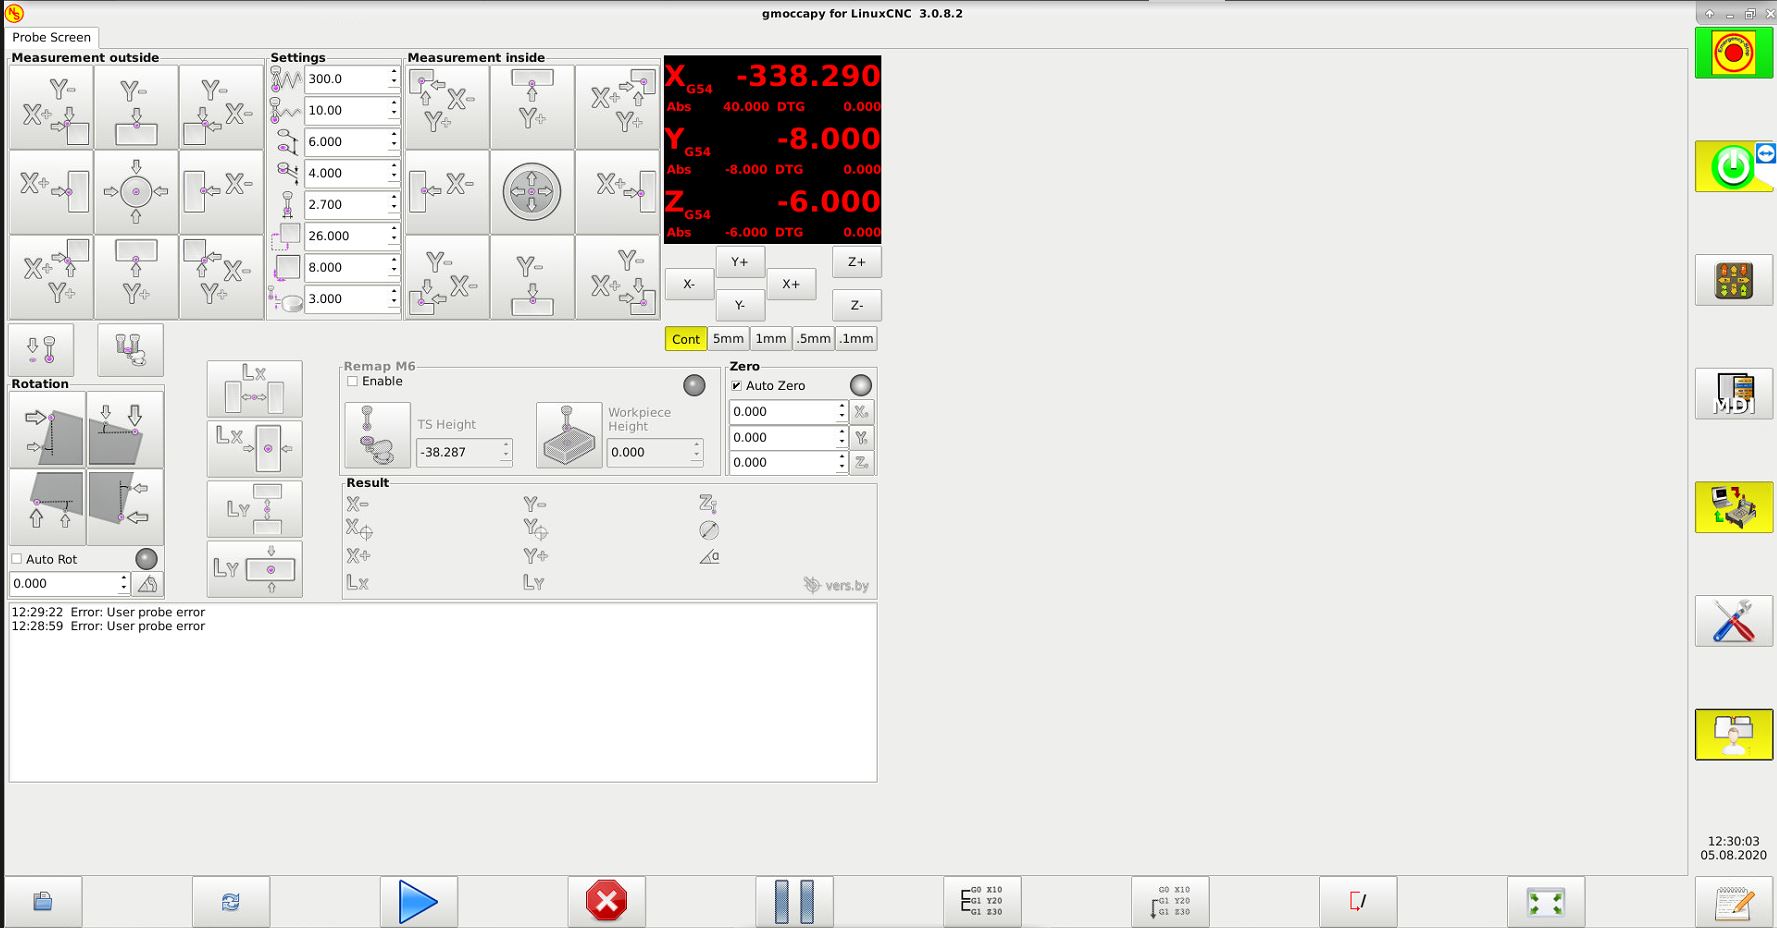Image resolution: width=1777 pixels, height=928 pixels.
Task: Uncheck the Auto Zero checkbox
Action: [737, 386]
